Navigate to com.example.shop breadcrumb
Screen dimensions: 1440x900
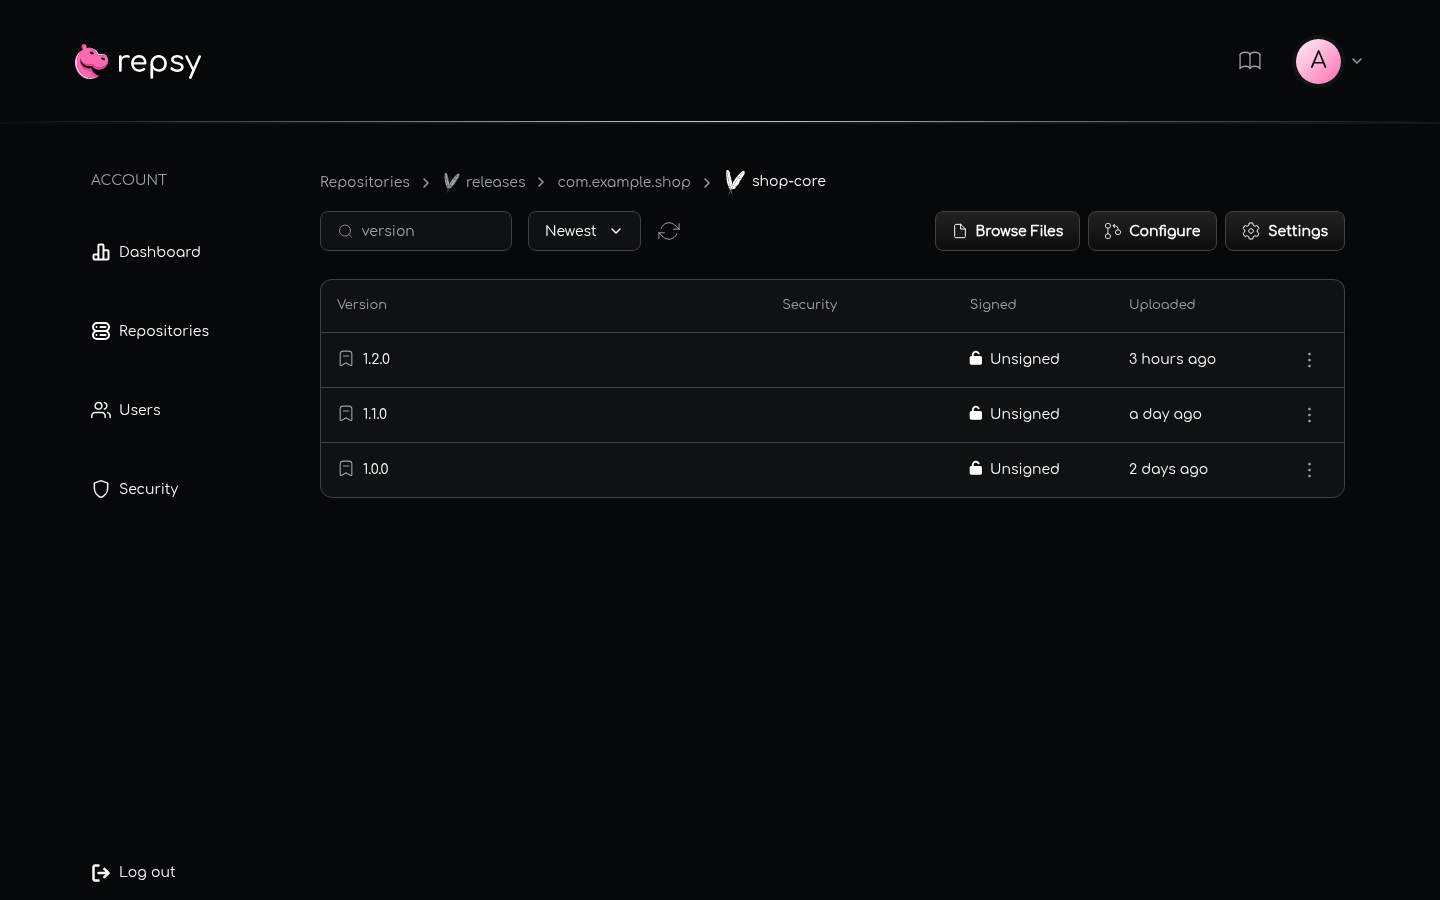click(624, 182)
